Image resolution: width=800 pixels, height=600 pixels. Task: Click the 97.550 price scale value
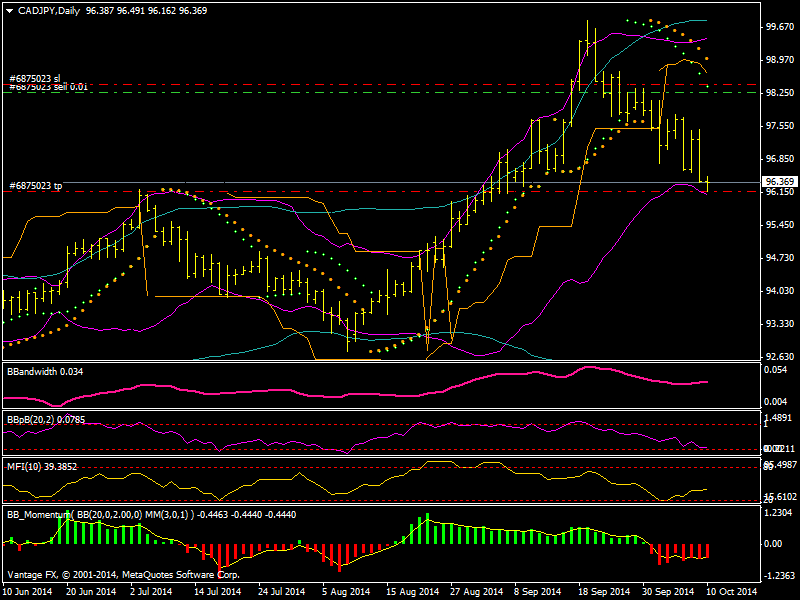coord(780,126)
